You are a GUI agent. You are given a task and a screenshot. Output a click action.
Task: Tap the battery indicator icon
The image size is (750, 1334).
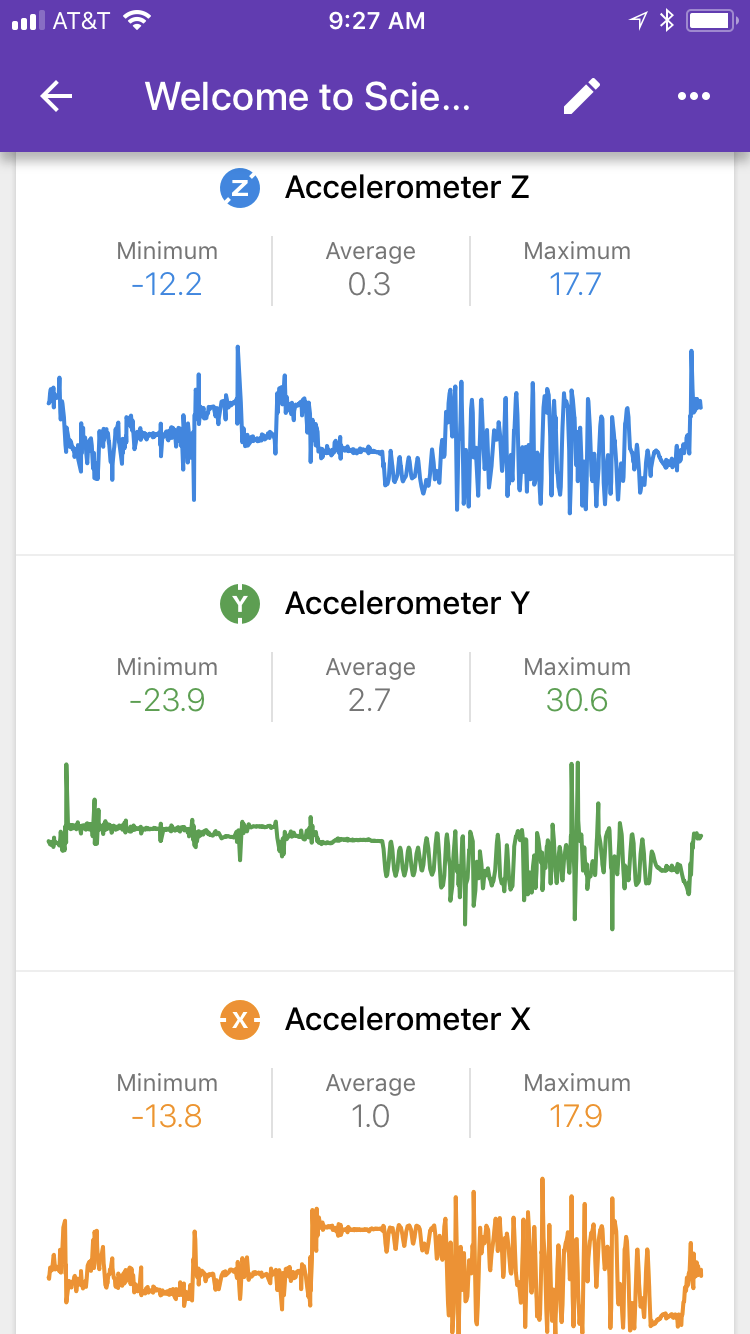(x=712, y=20)
